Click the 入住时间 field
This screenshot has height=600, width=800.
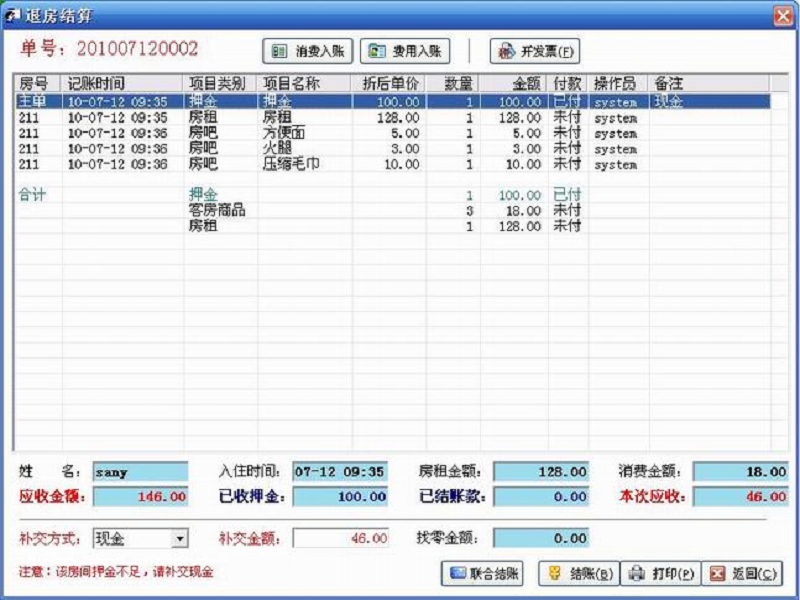(x=339, y=471)
